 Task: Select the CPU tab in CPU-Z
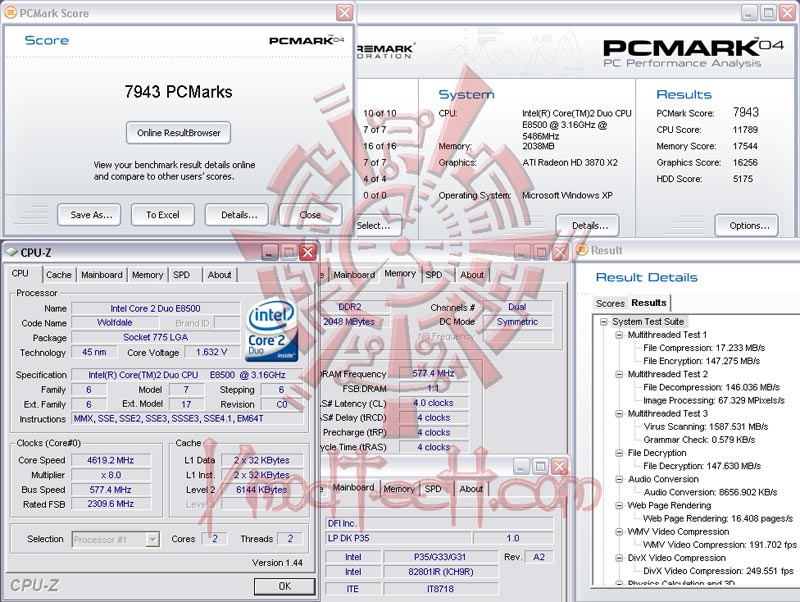[20, 273]
